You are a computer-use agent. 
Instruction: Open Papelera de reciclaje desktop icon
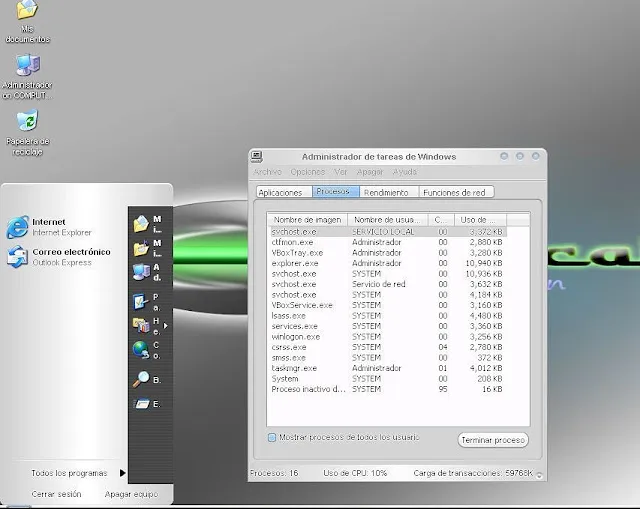point(27,132)
